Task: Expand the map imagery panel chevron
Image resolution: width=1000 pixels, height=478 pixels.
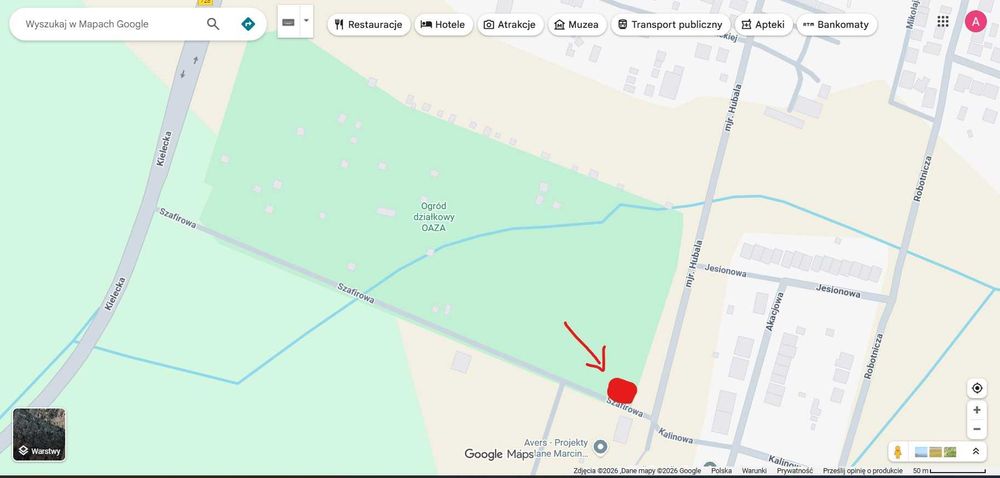Action: pos(975,452)
